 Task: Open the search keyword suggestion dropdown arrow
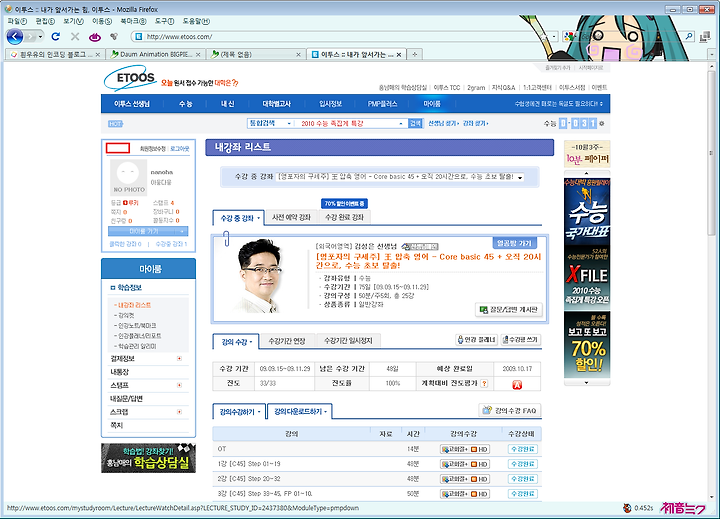pos(401,124)
